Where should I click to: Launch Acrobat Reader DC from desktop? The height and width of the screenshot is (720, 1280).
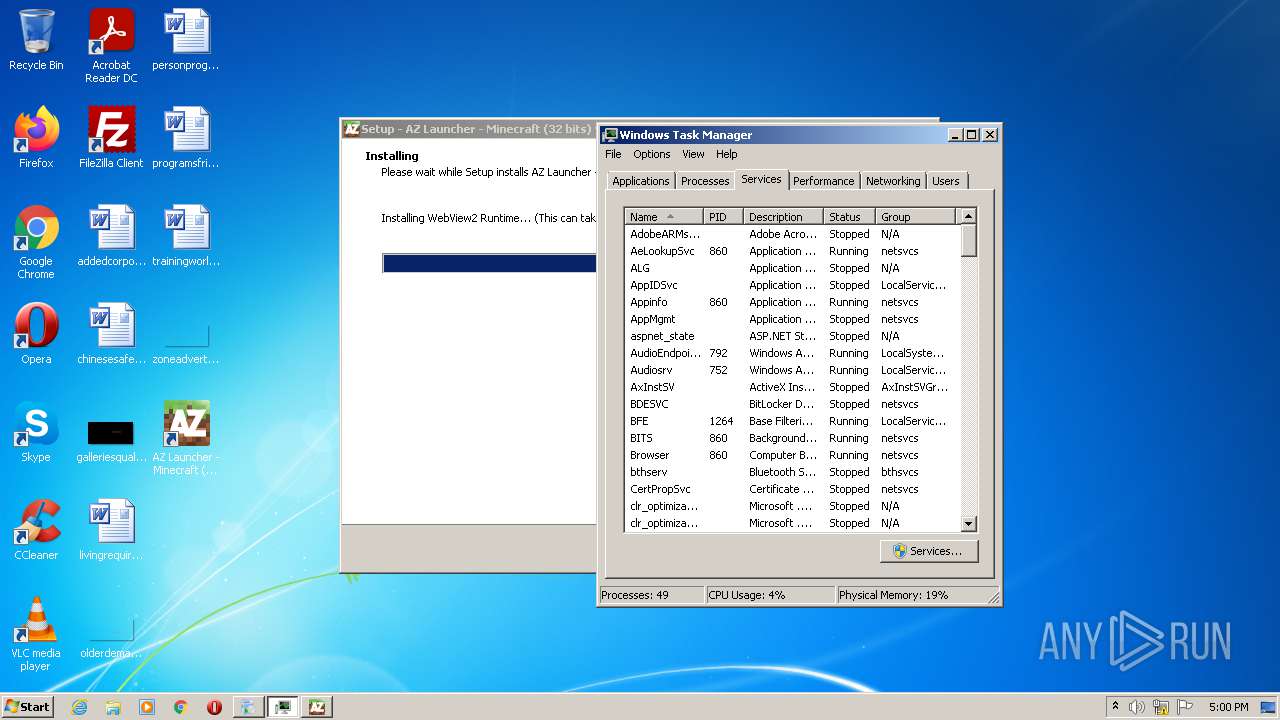(111, 45)
